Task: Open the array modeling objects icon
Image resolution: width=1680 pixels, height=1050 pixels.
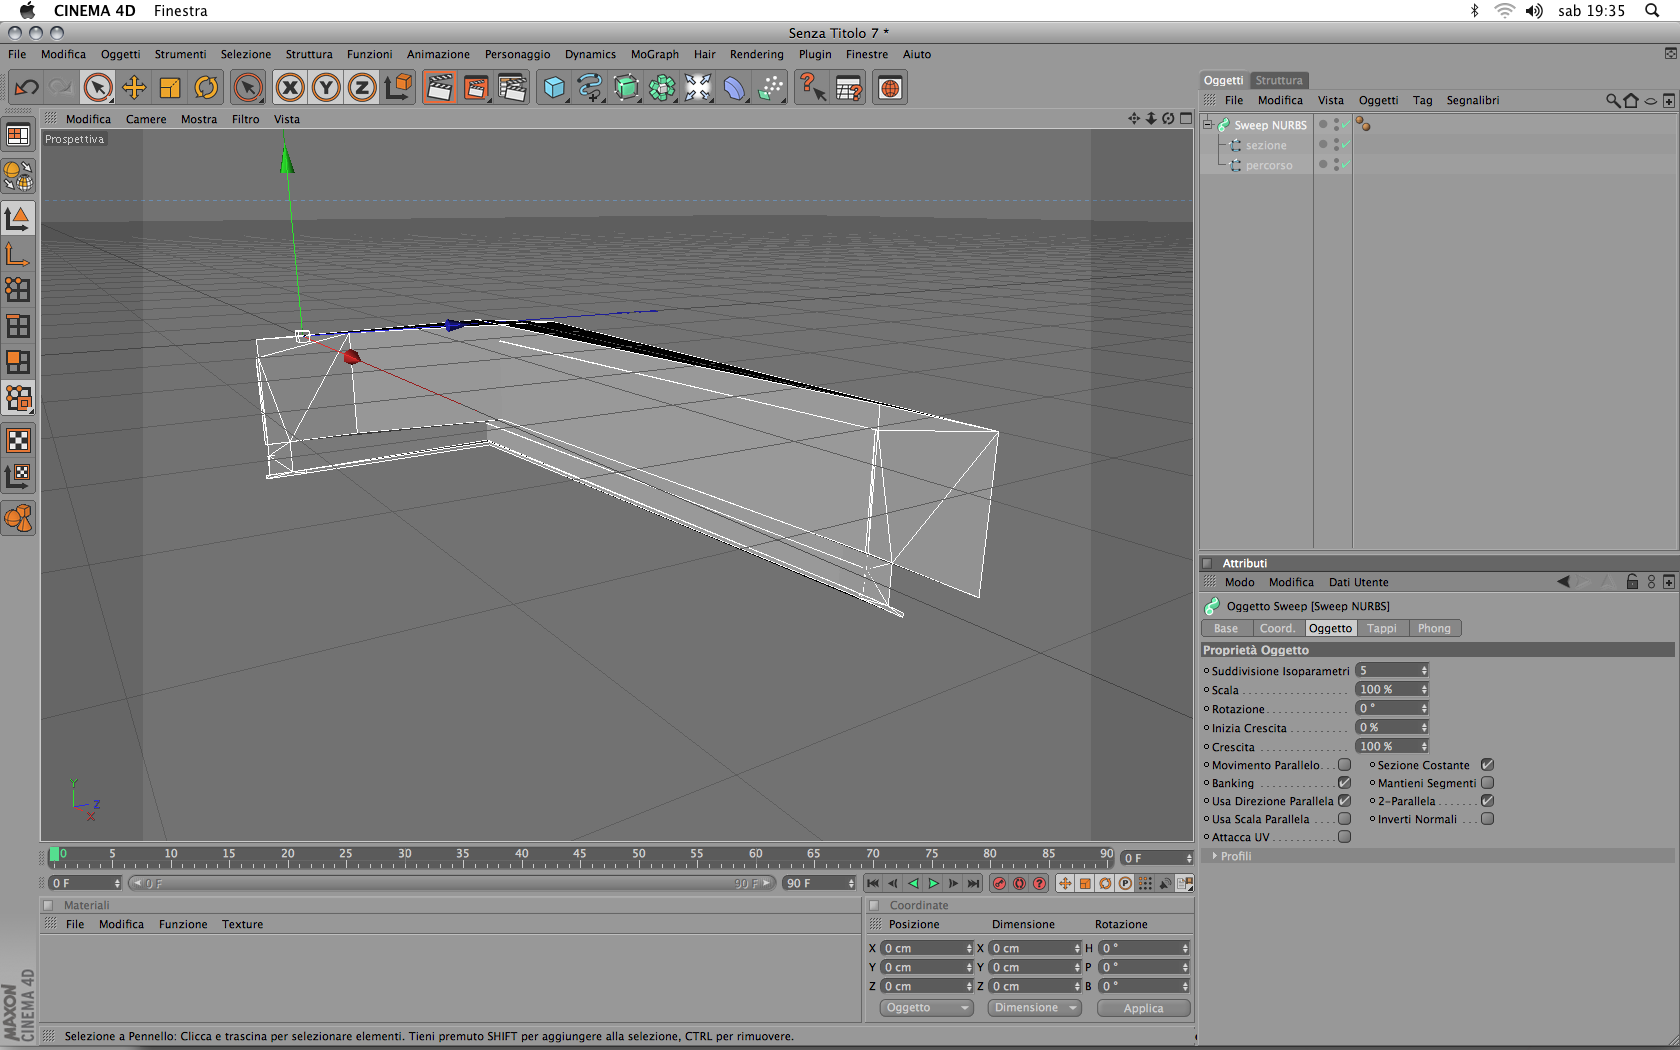Action: 662,88
